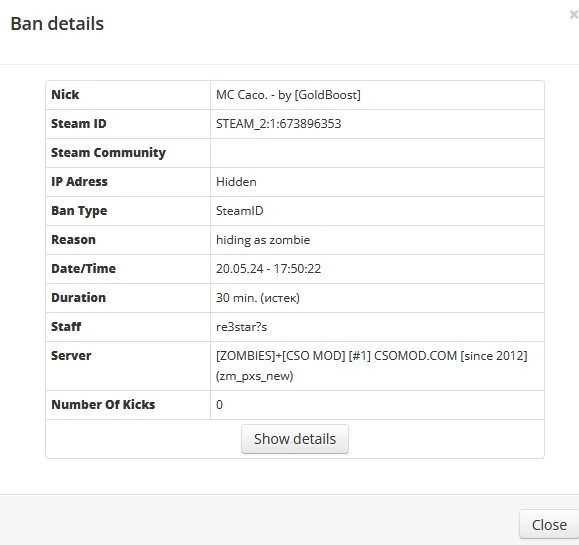This screenshot has height=545, width=579.
Task: Click the Staff row label
Action: coord(66,327)
